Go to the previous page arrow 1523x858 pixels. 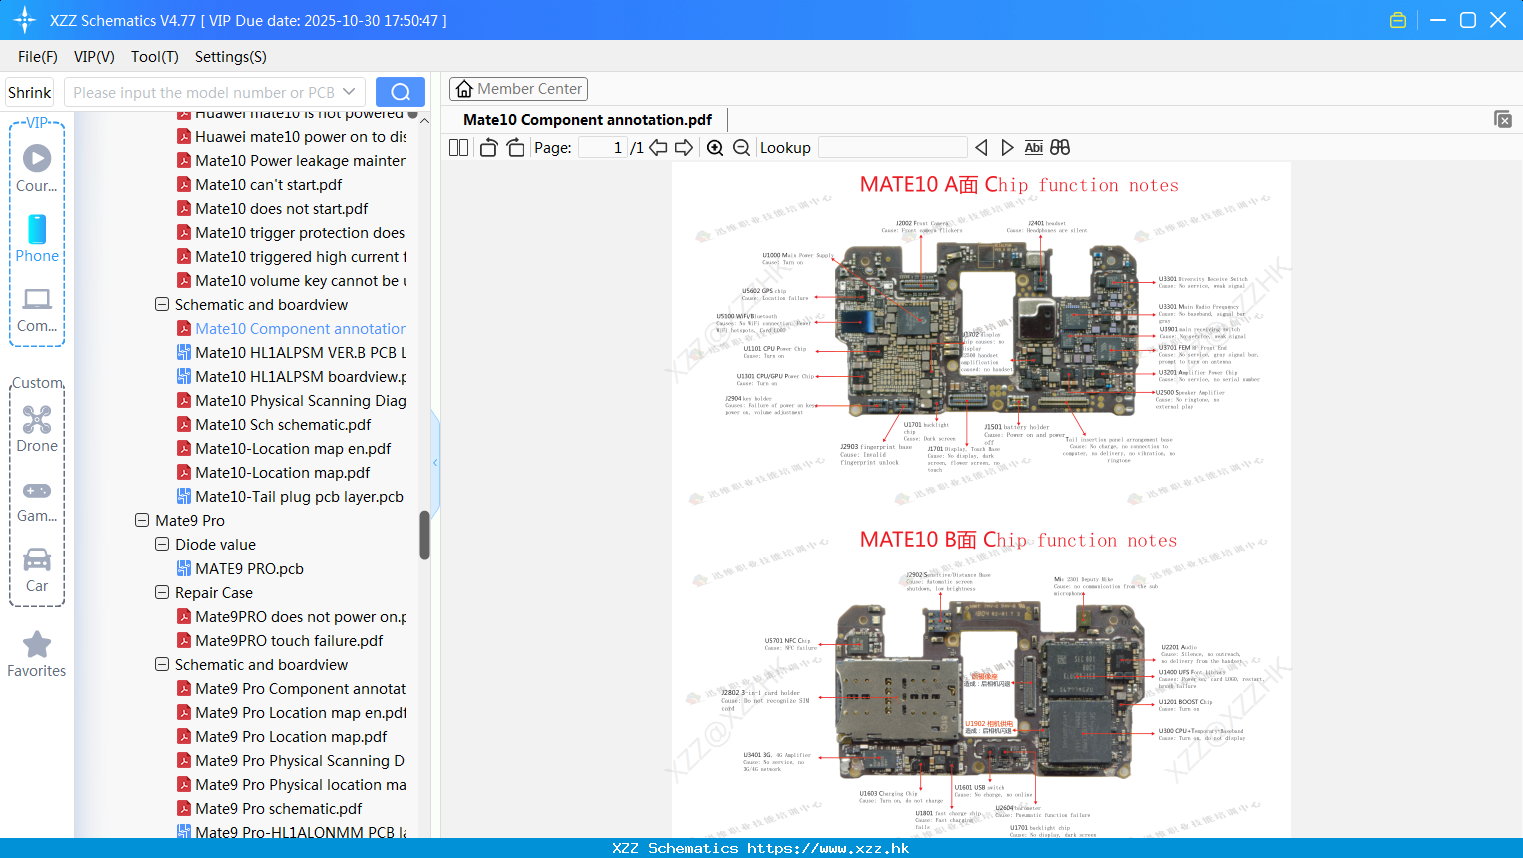(658, 147)
